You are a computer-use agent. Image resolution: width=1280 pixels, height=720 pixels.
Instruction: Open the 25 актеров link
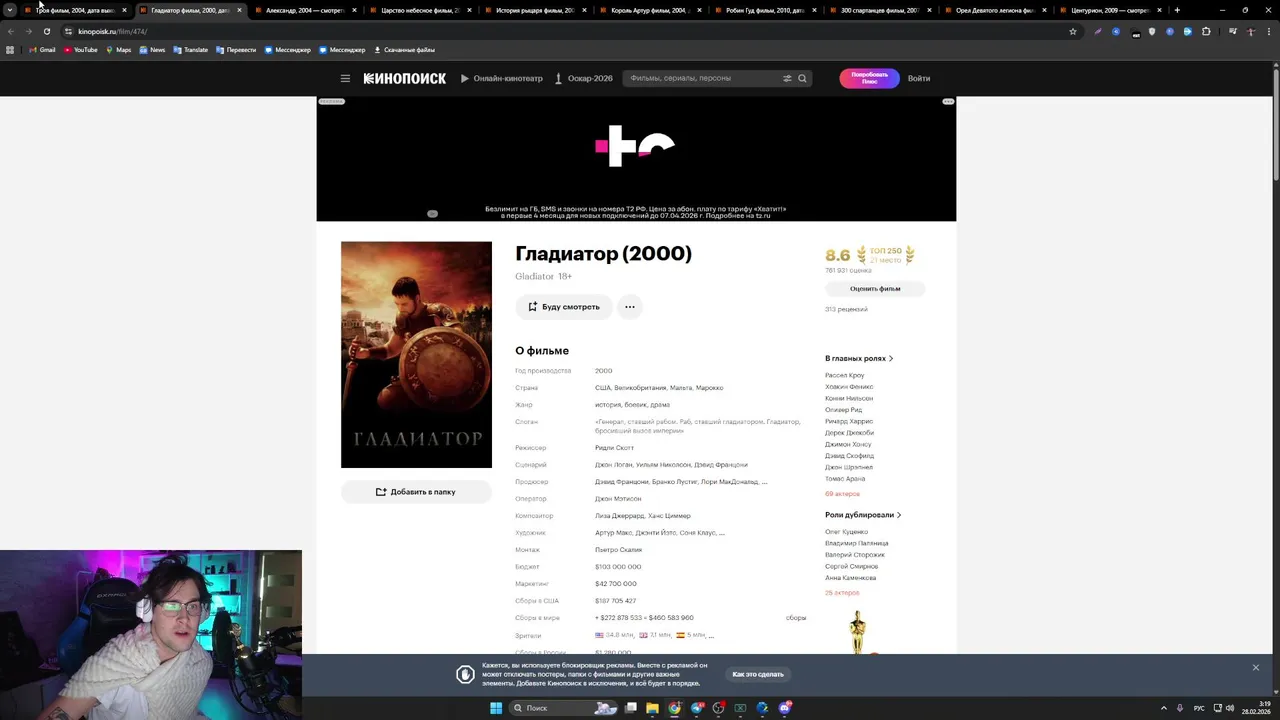tap(842, 593)
